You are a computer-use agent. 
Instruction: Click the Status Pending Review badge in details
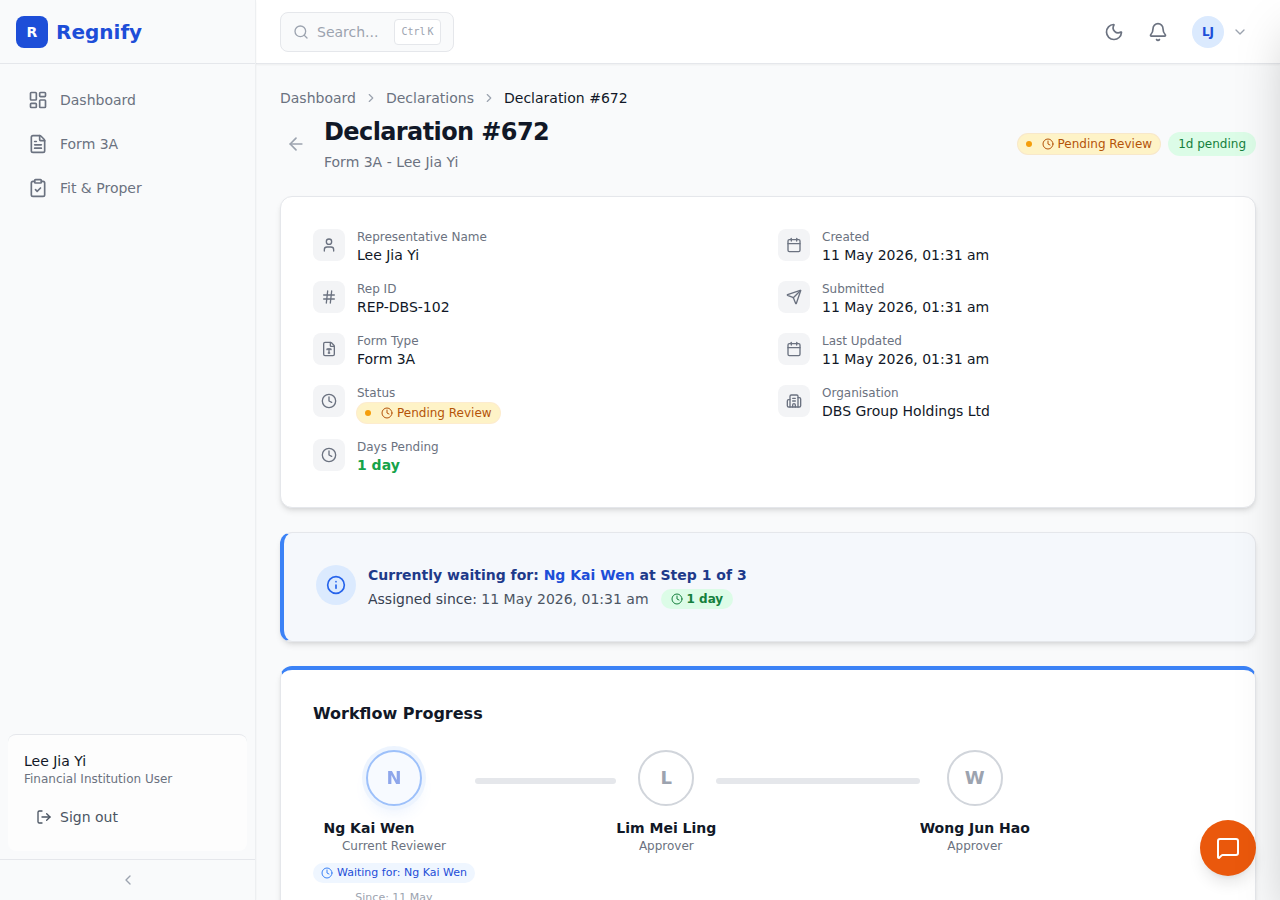point(429,413)
